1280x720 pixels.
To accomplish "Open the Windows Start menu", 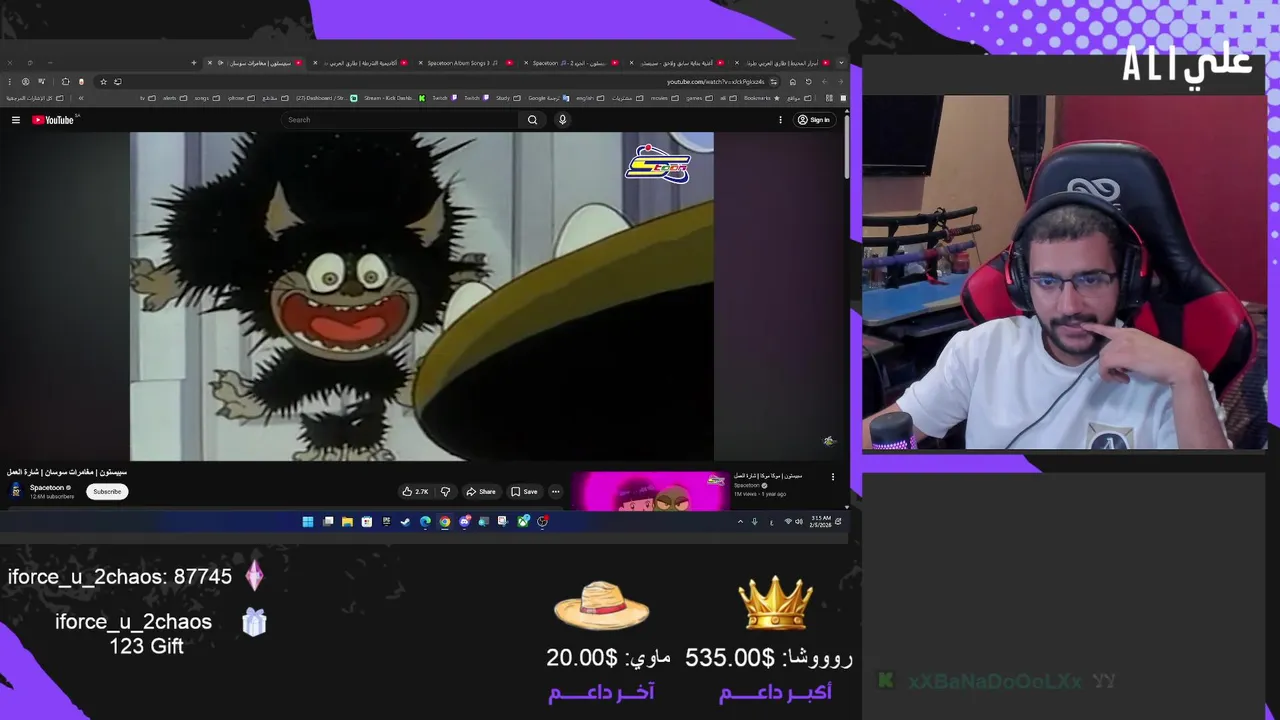I will [308, 521].
